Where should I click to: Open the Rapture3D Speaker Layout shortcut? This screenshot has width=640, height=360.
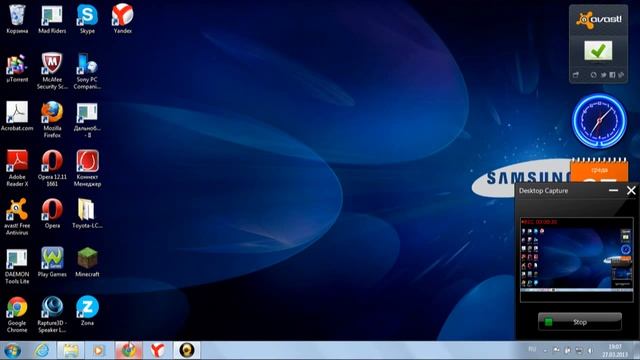[52, 314]
